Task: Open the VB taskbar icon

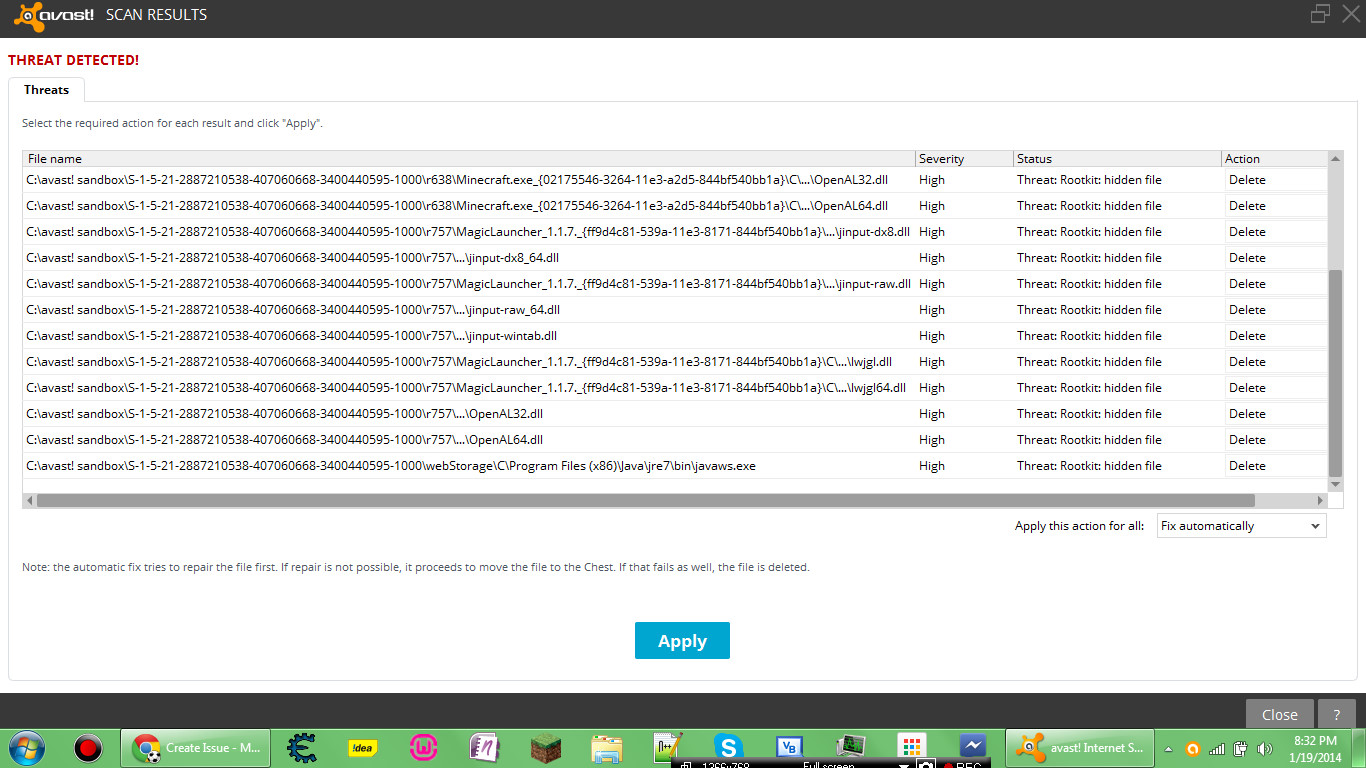Action: point(789,747)
